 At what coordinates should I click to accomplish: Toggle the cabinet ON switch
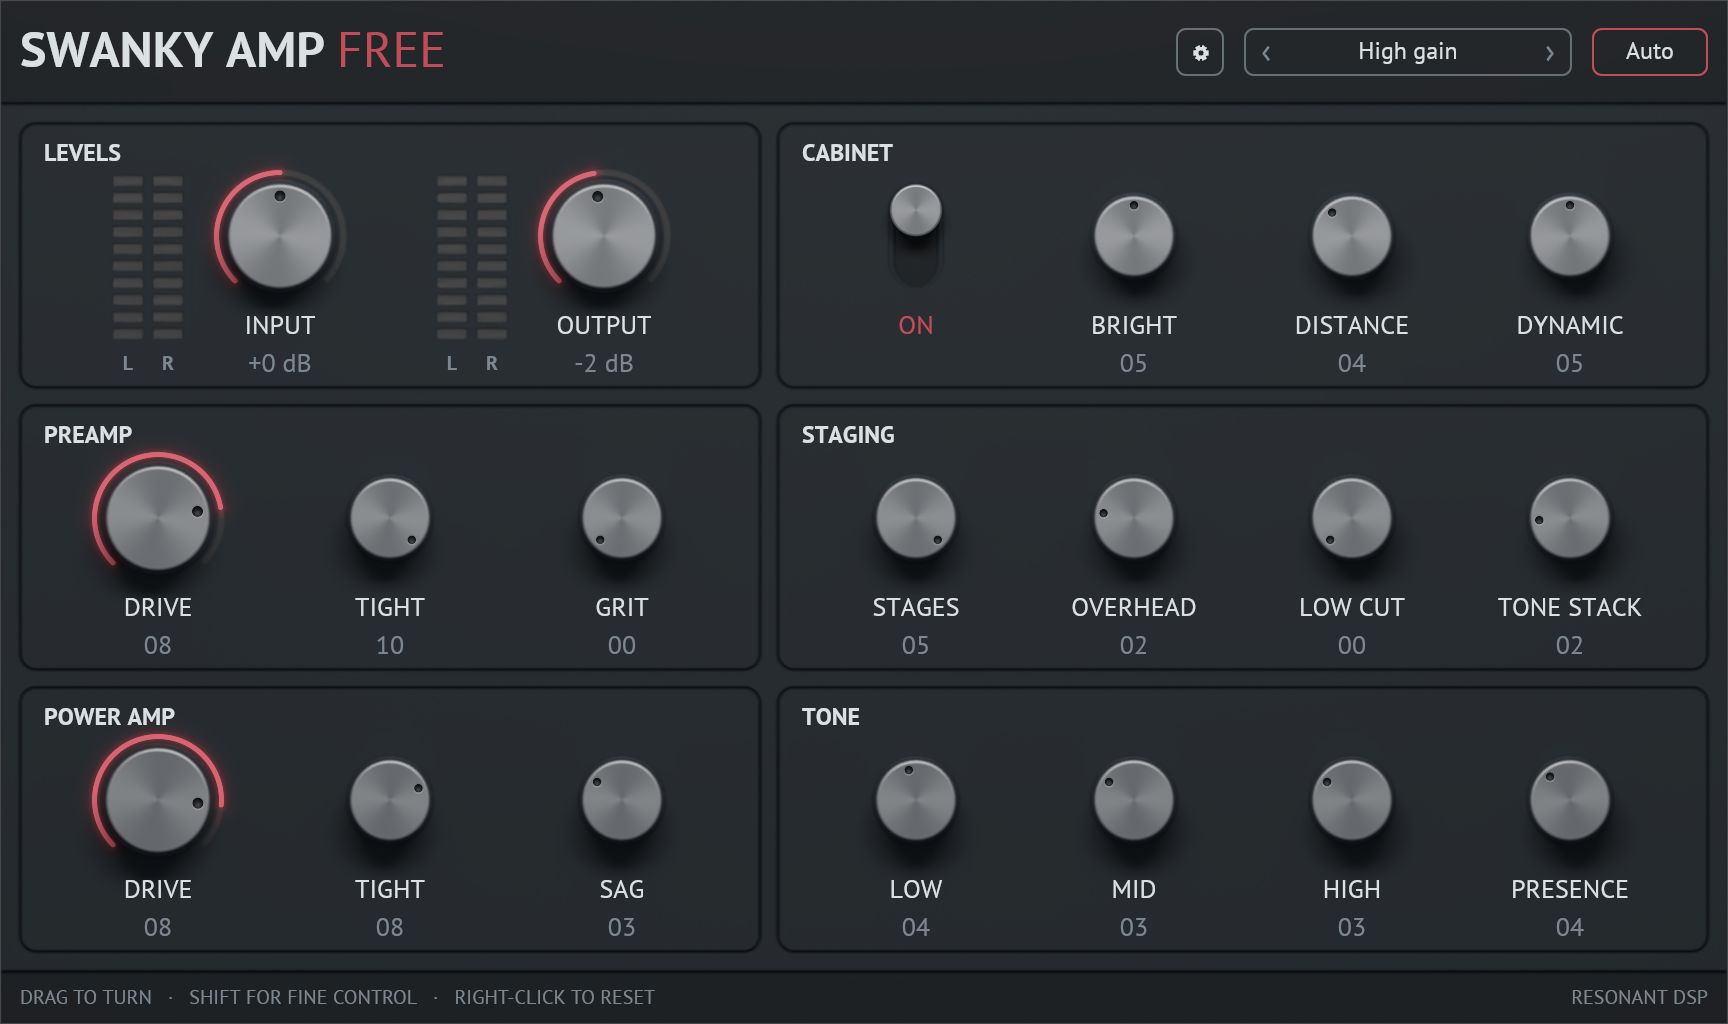[x=915, y=236]
